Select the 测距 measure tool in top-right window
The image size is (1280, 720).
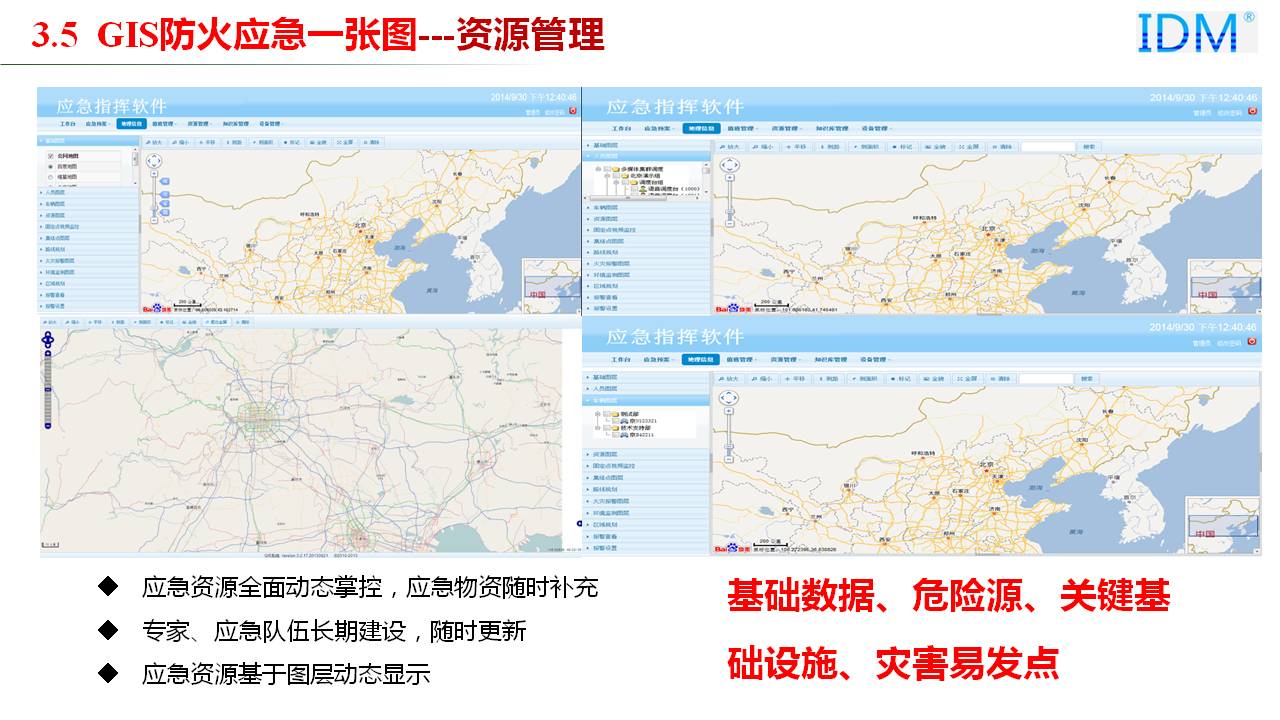(x=831, y=147)
